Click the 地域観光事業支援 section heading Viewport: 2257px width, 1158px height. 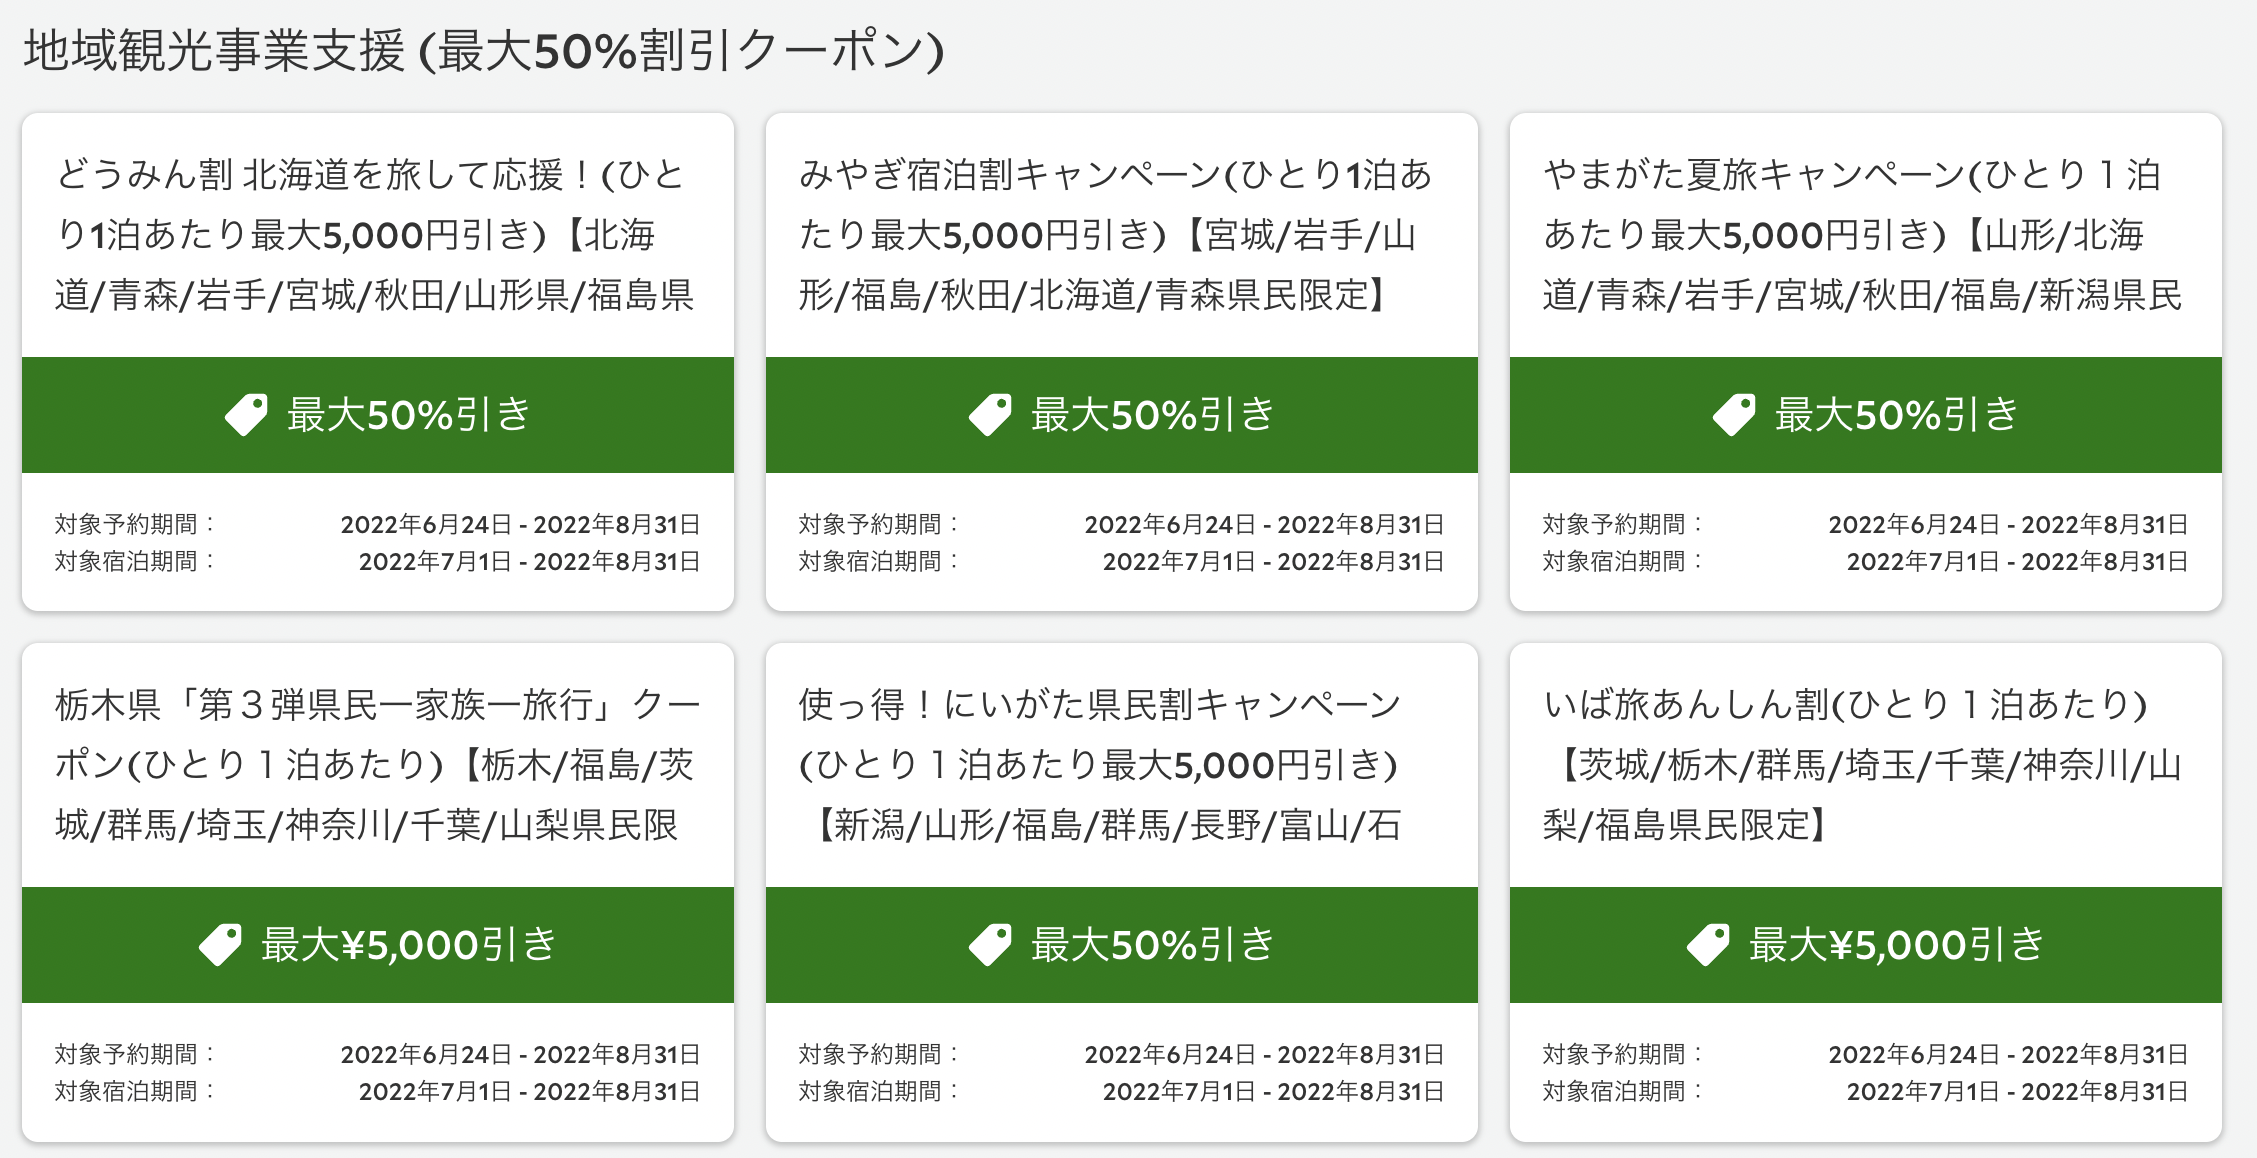(483, 51)
